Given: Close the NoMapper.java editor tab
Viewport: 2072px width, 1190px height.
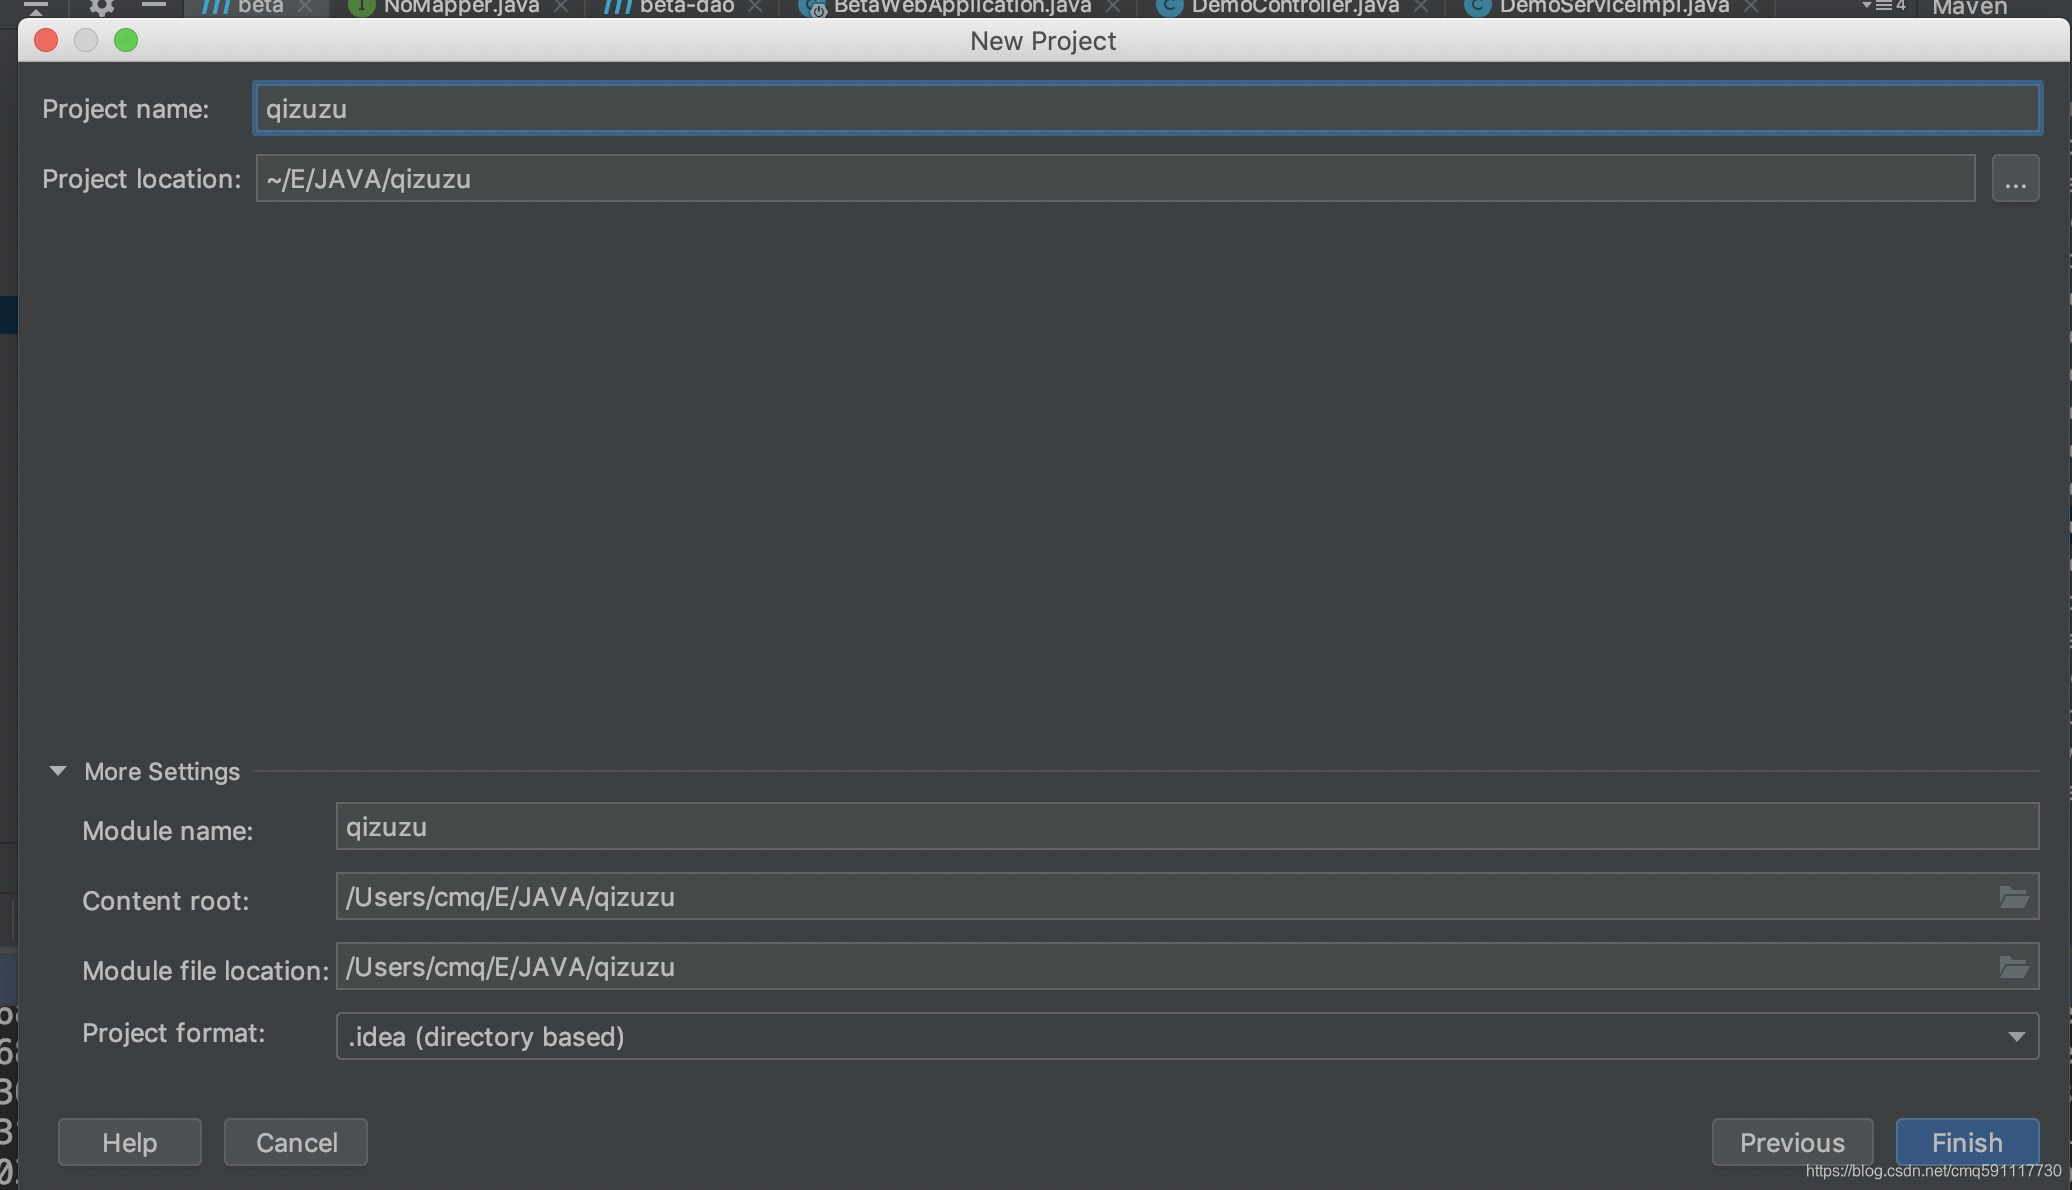Looking at the screenshot, I should 561,7.
